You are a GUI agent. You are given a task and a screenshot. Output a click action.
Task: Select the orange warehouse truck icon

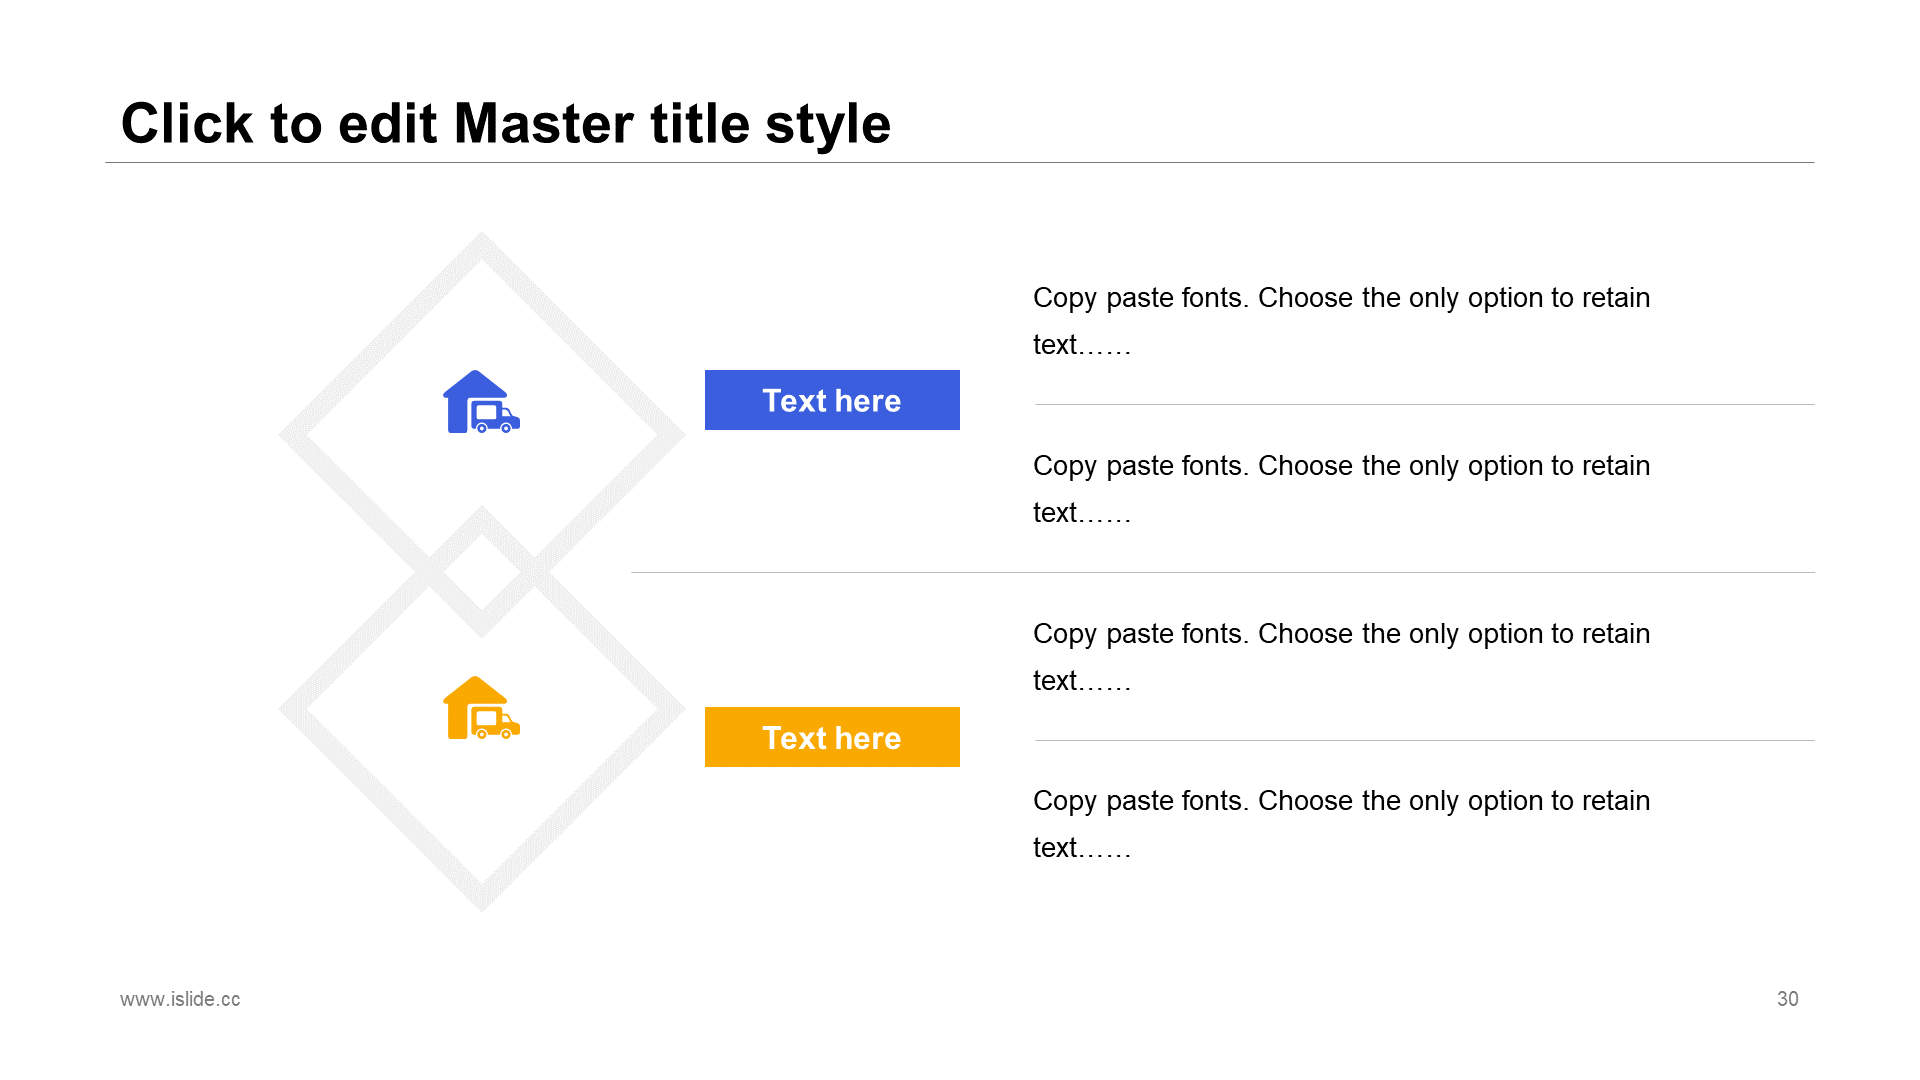pyautogui.click(x=481, y=708)
